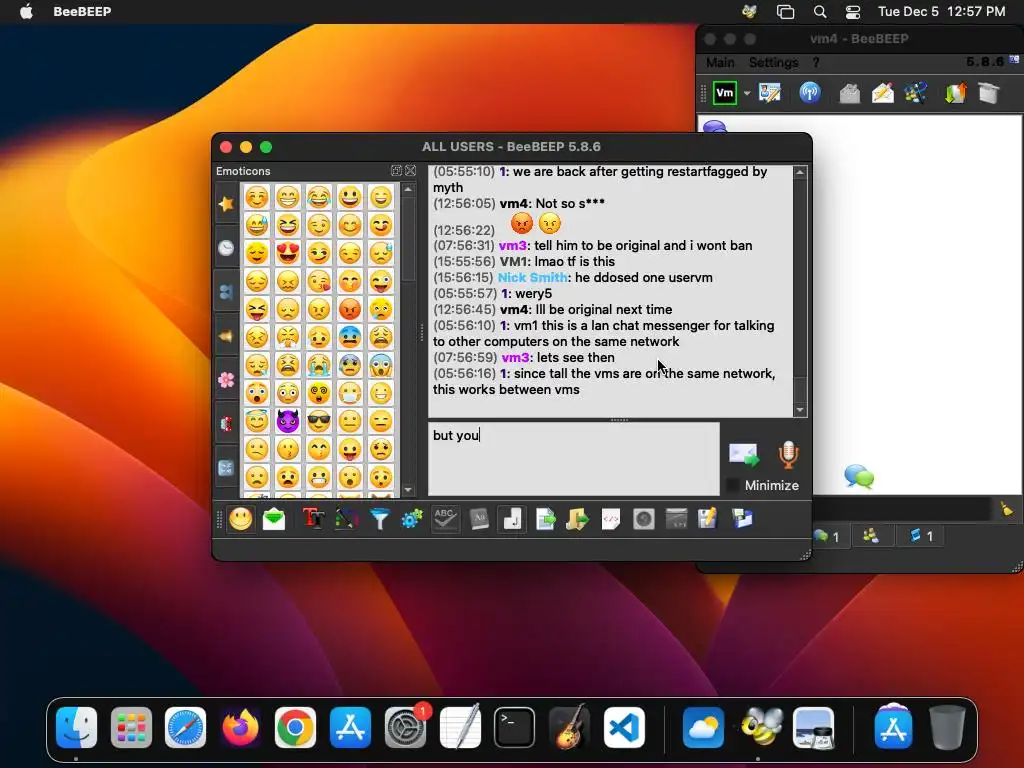Image resolution: width=1024 pixels, height=768 pixels.
Task: Click the Vm status avatar in vm4 window
Action: pyautogui.click(x=724, y=93)
